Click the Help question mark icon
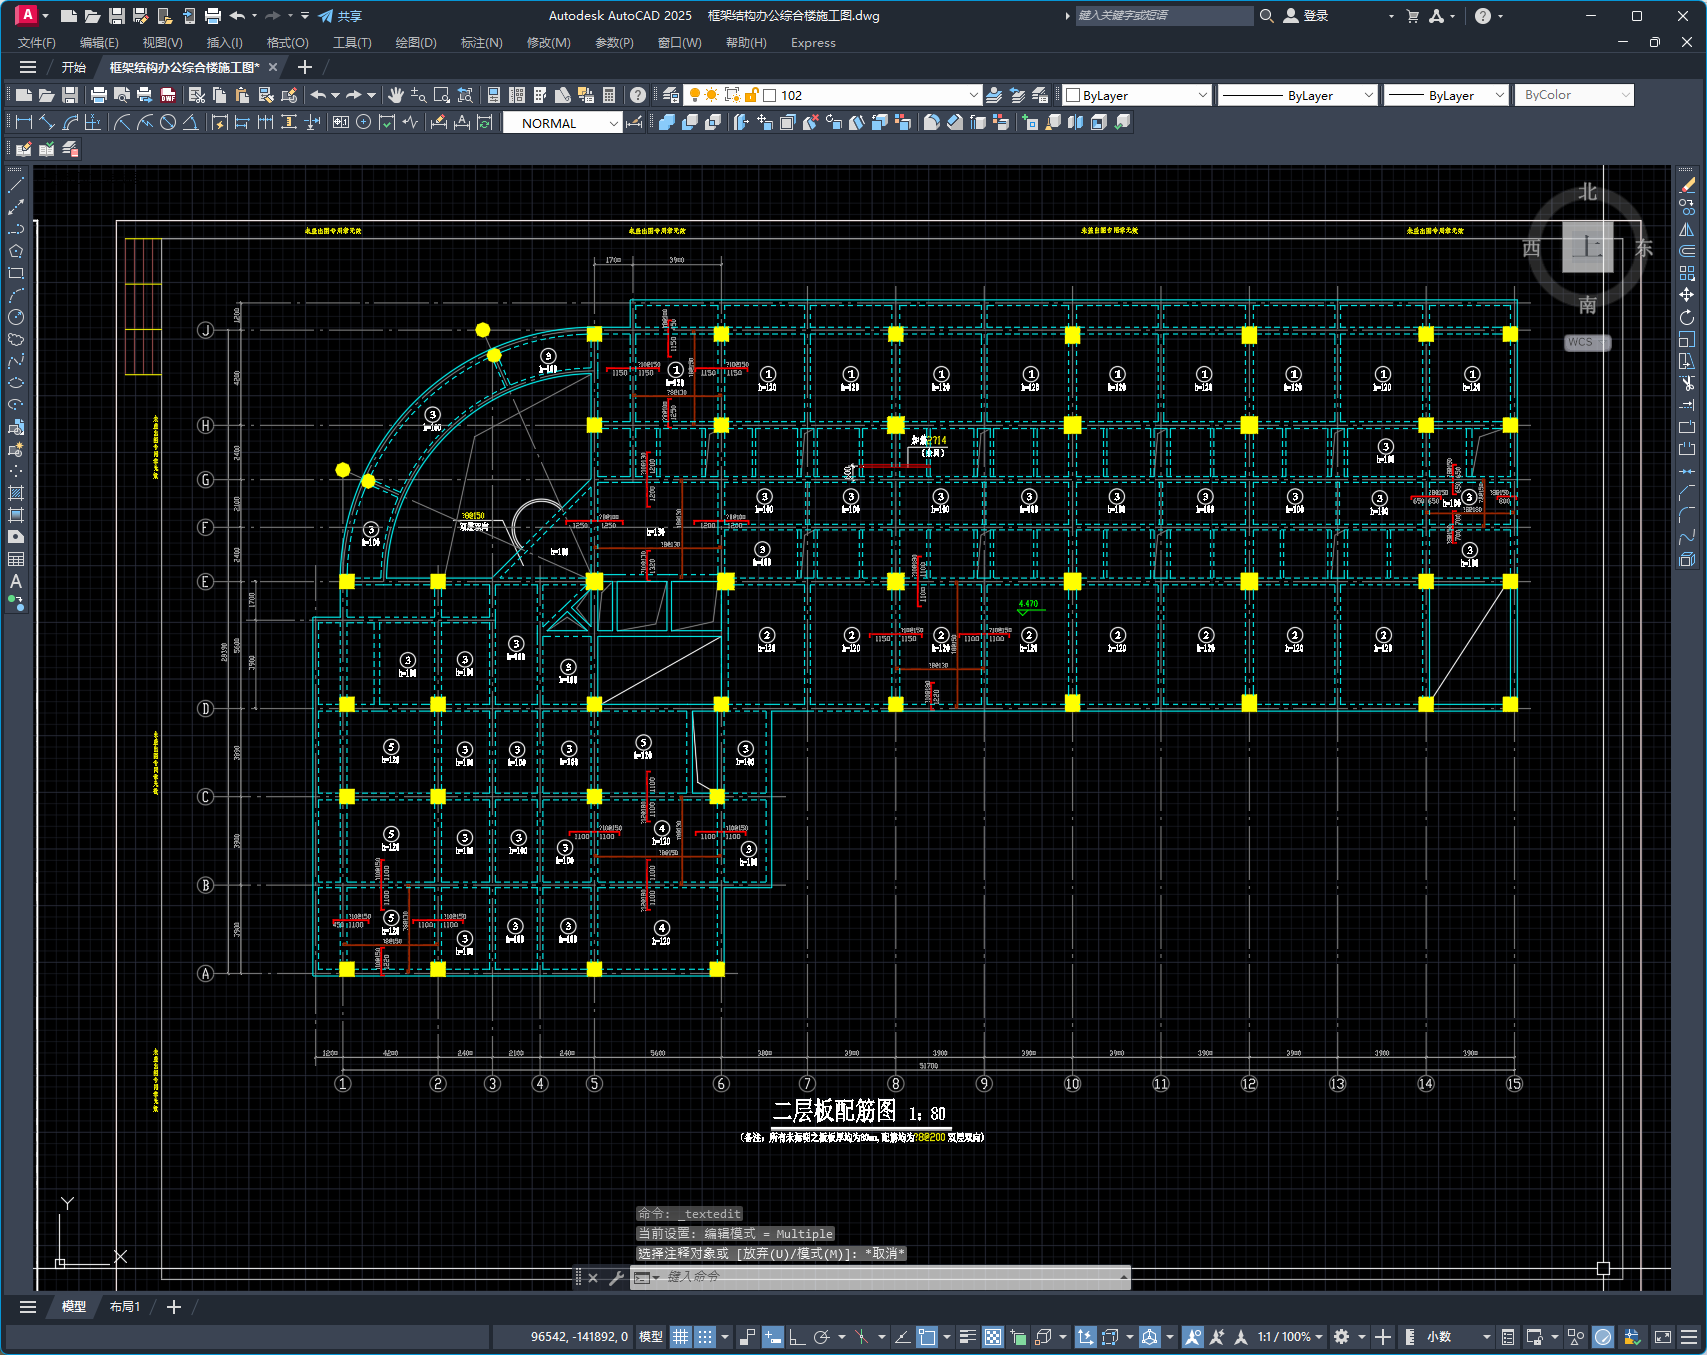Image resolution: width=1707 pixels, height=1355 pixels. 638,95
